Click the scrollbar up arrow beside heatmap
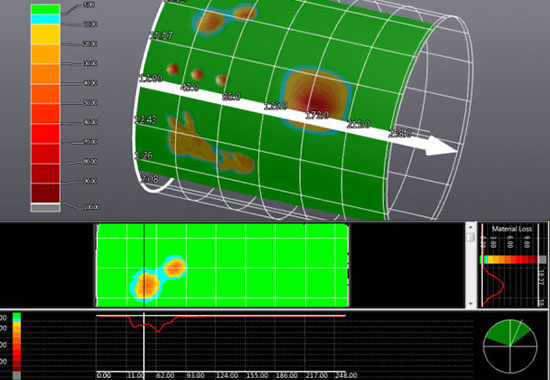Viewport: 550px width, 380px height. tap(471, 227)
